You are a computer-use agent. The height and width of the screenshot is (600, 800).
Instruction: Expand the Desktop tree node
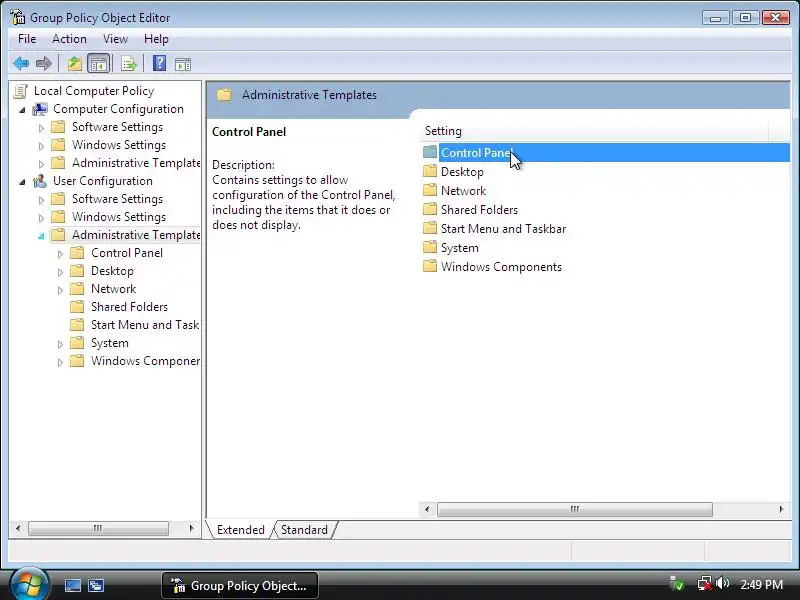click(60, 272)
